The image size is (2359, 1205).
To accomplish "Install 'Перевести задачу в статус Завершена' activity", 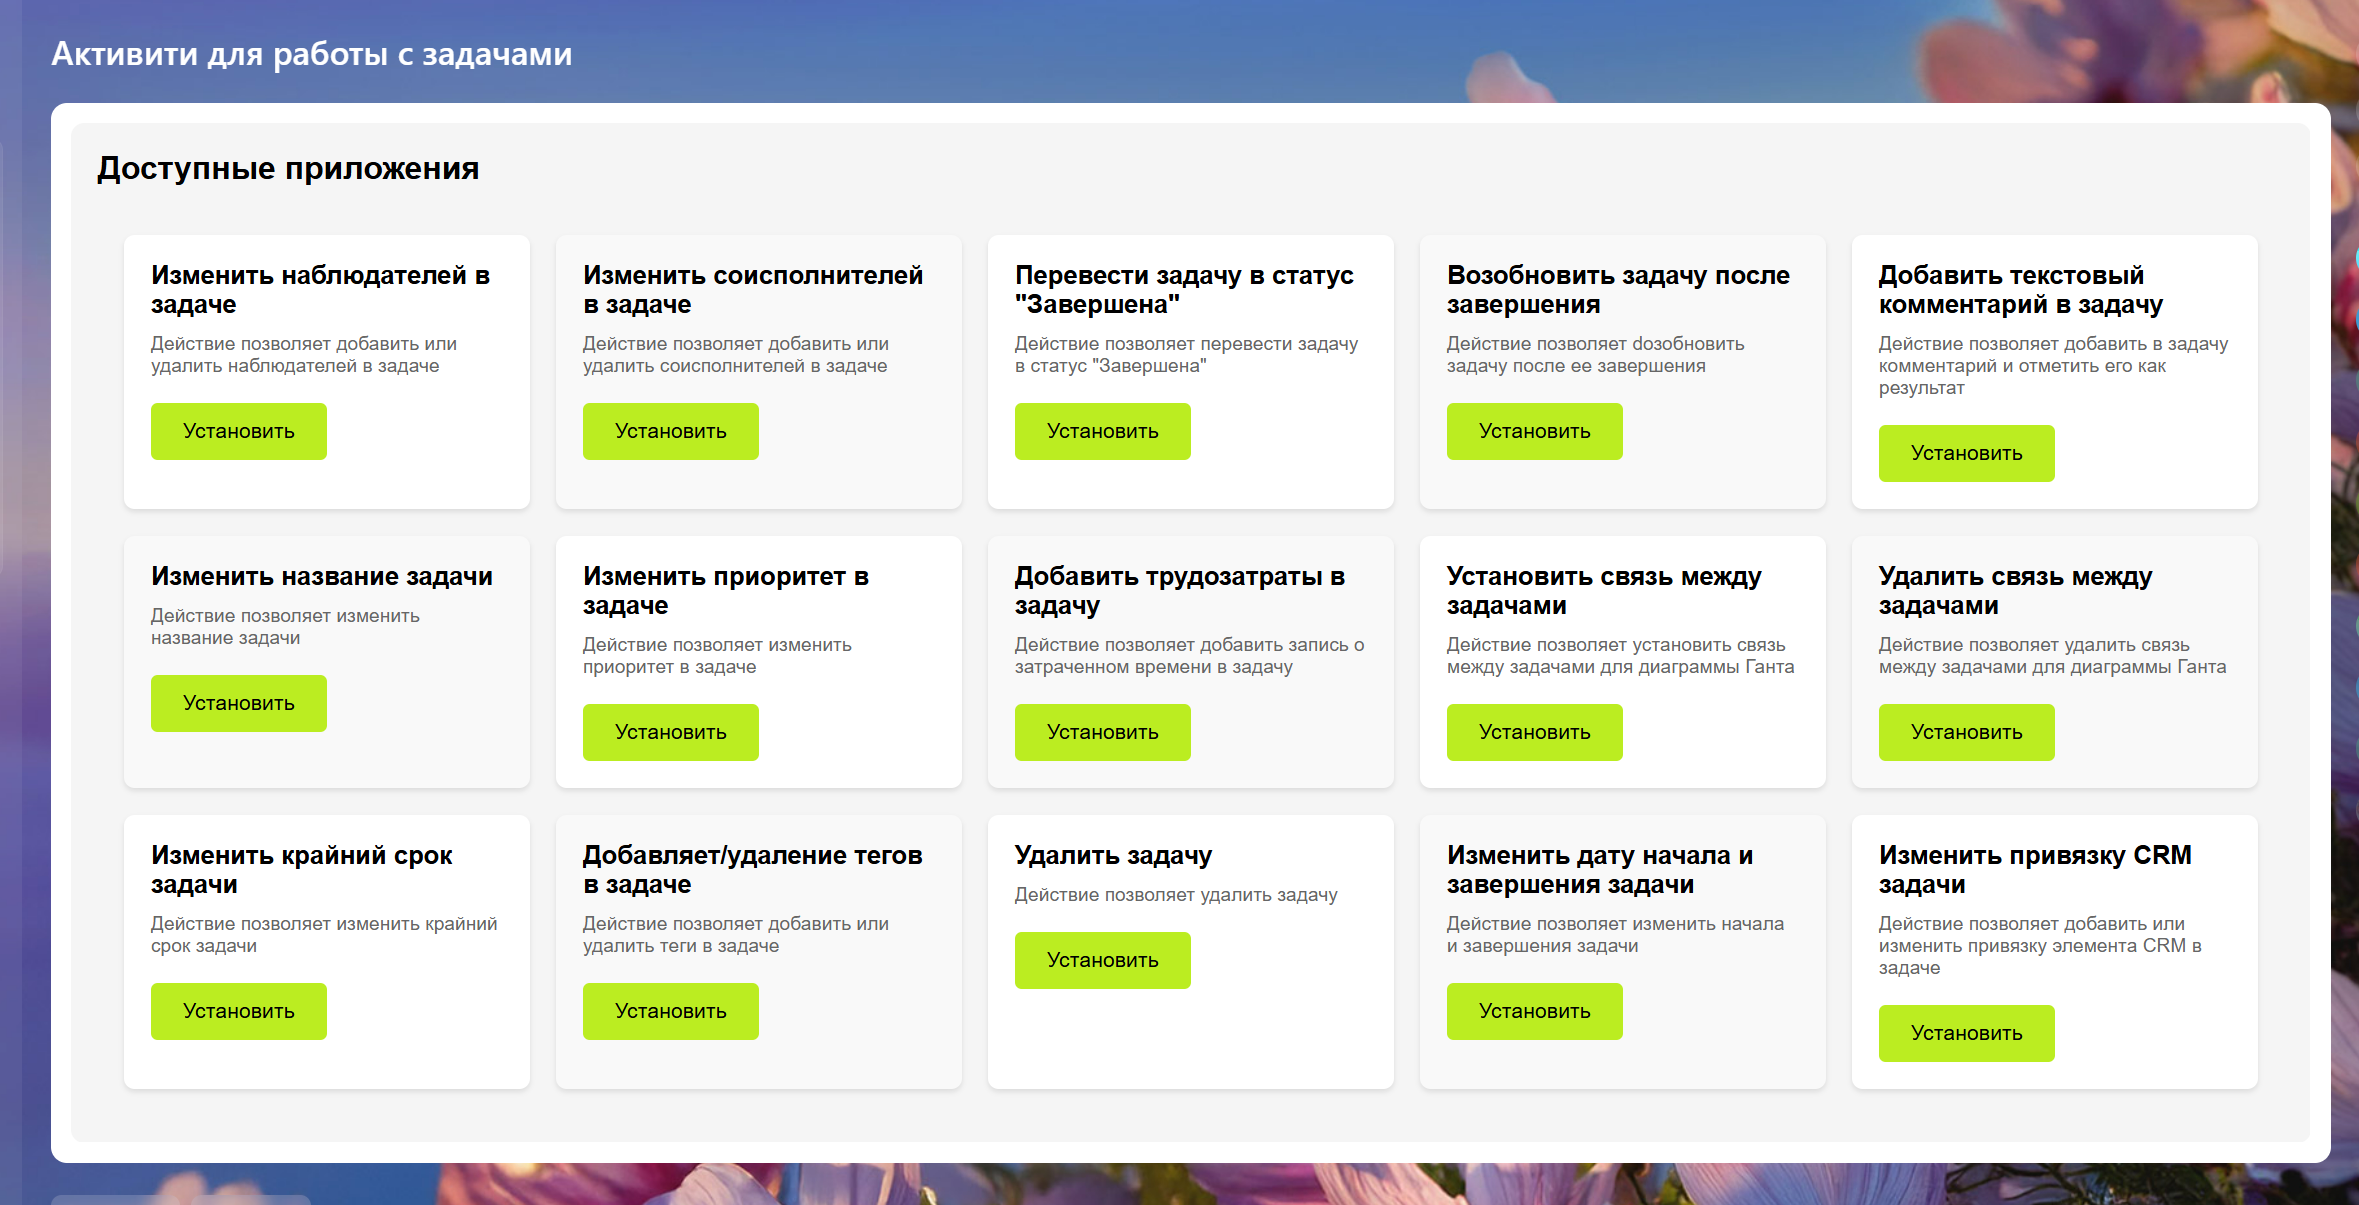I will [x=1102, y=431].
